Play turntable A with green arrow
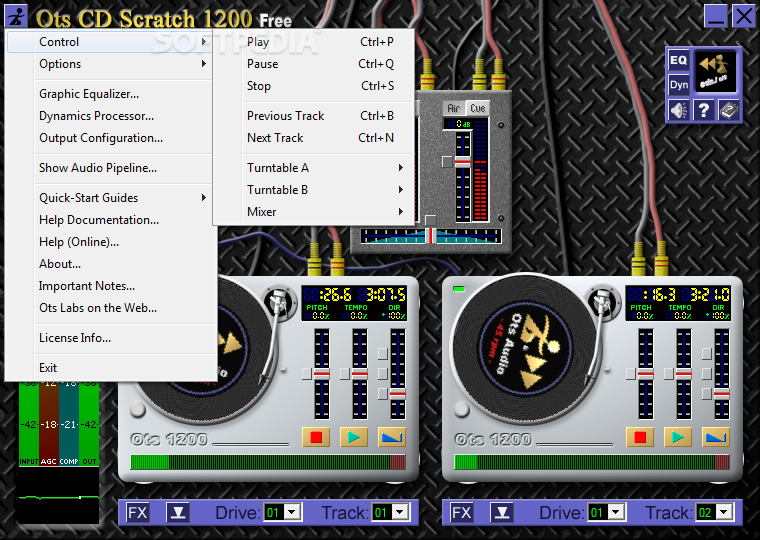760x540 pixels. 354,437
